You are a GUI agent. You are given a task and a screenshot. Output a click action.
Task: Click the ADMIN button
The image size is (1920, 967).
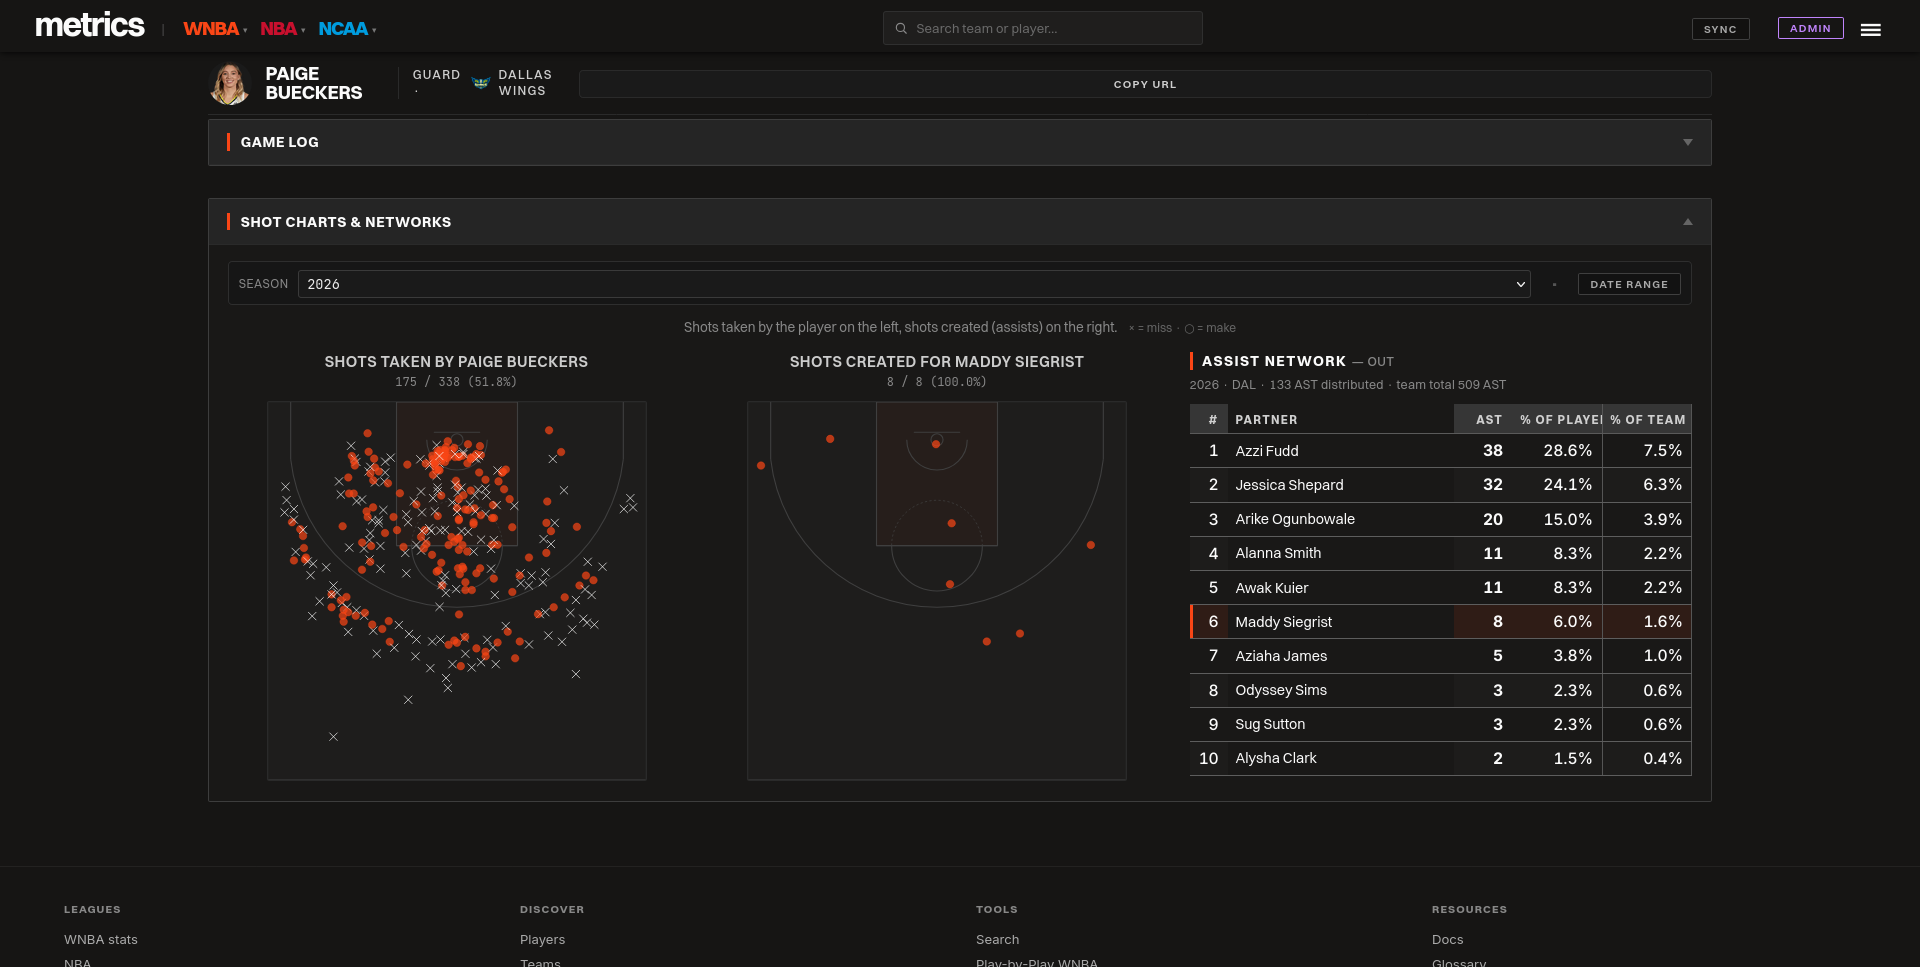[x=1810, y=28]
